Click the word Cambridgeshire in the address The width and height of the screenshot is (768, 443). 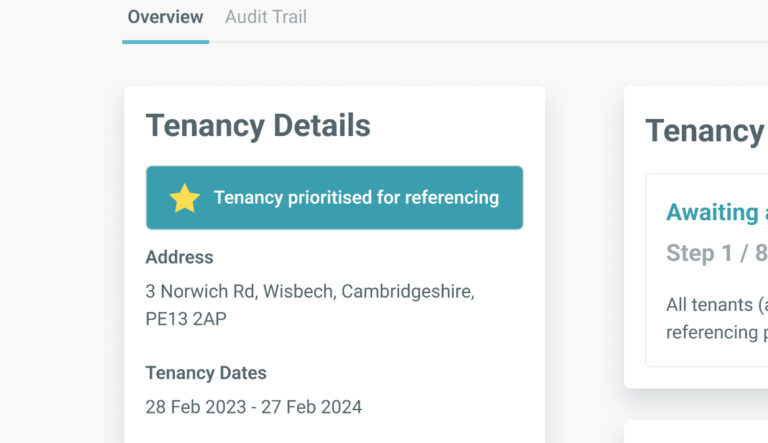pos(408,292)
